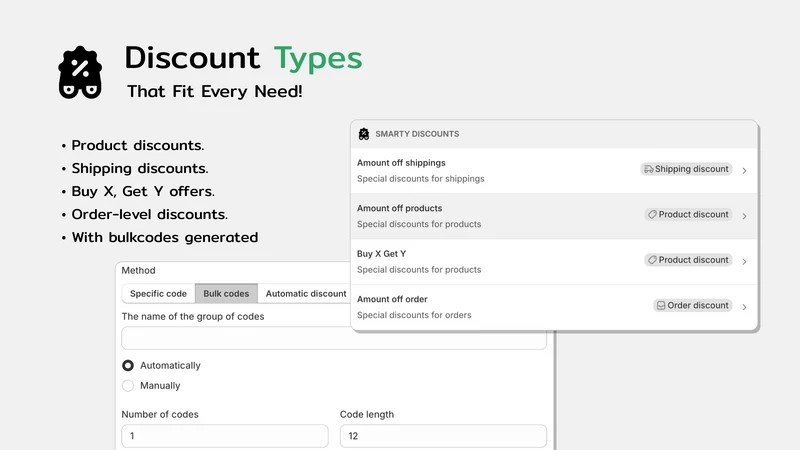Image resolution: width=800 pixels, height=450 pixels.
Task: Click the 'Number of codes' label
Action: point(160,414)
